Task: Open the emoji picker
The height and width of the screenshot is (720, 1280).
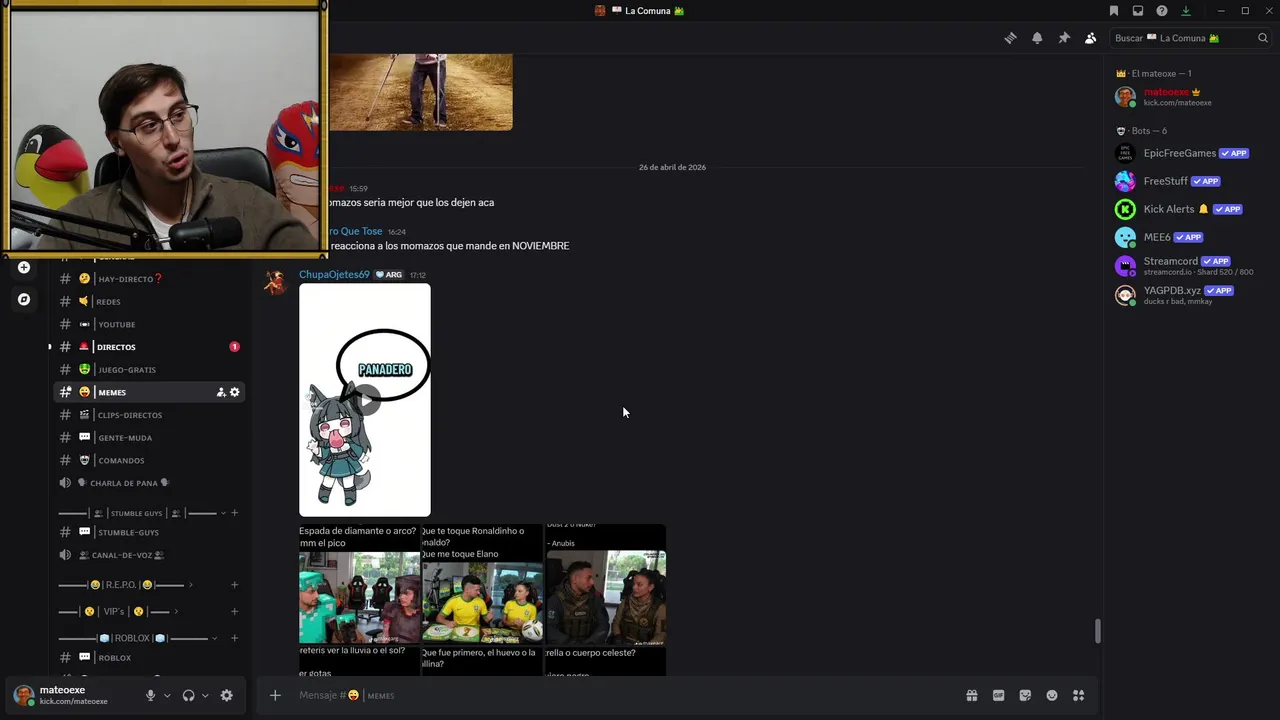Action: pos(1052,695)
